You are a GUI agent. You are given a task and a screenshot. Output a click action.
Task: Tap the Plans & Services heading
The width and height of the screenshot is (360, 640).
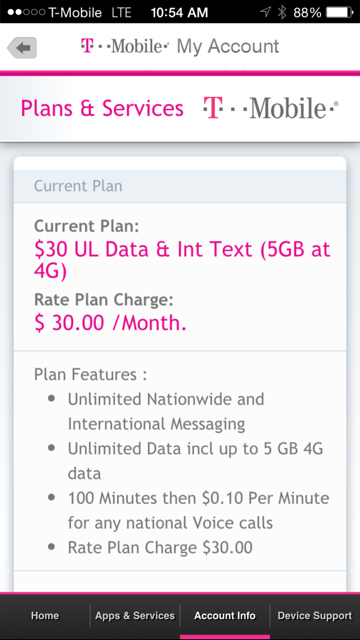click(102, 109)
